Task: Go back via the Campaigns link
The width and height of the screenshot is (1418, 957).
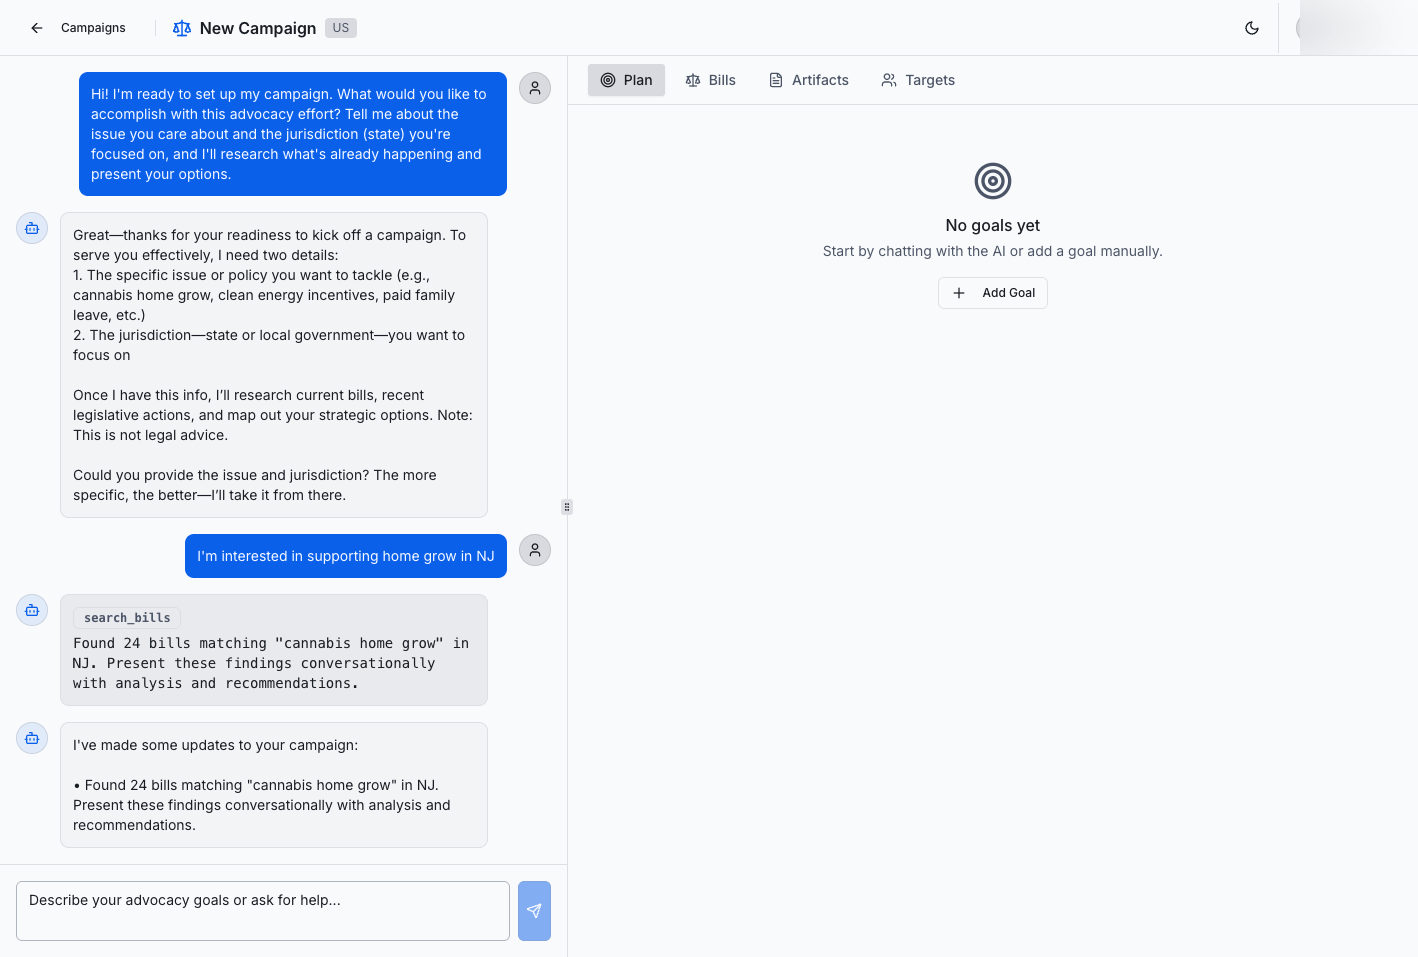Action: pos(93,28)
